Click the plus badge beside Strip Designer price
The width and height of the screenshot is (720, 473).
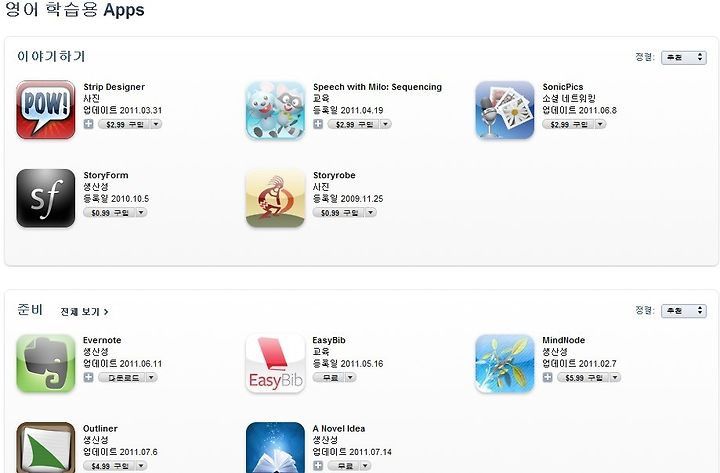89,124
